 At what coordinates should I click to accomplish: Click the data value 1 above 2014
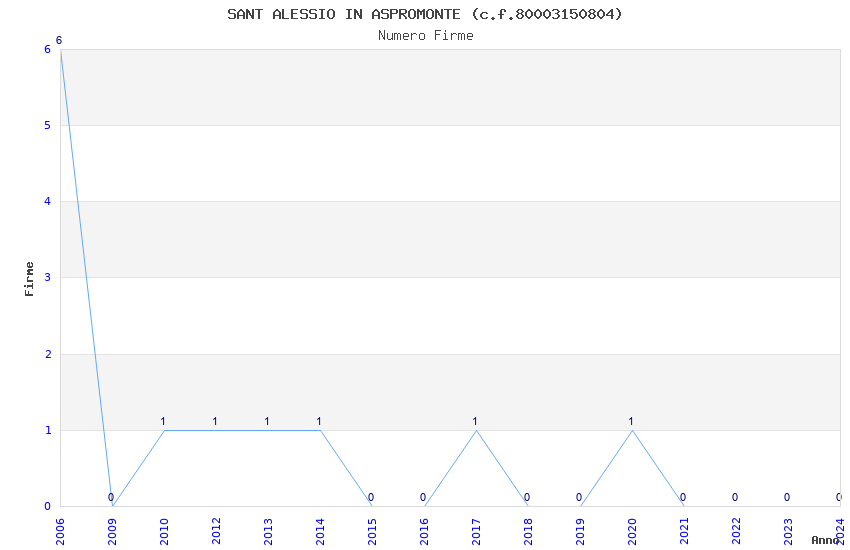319,422
